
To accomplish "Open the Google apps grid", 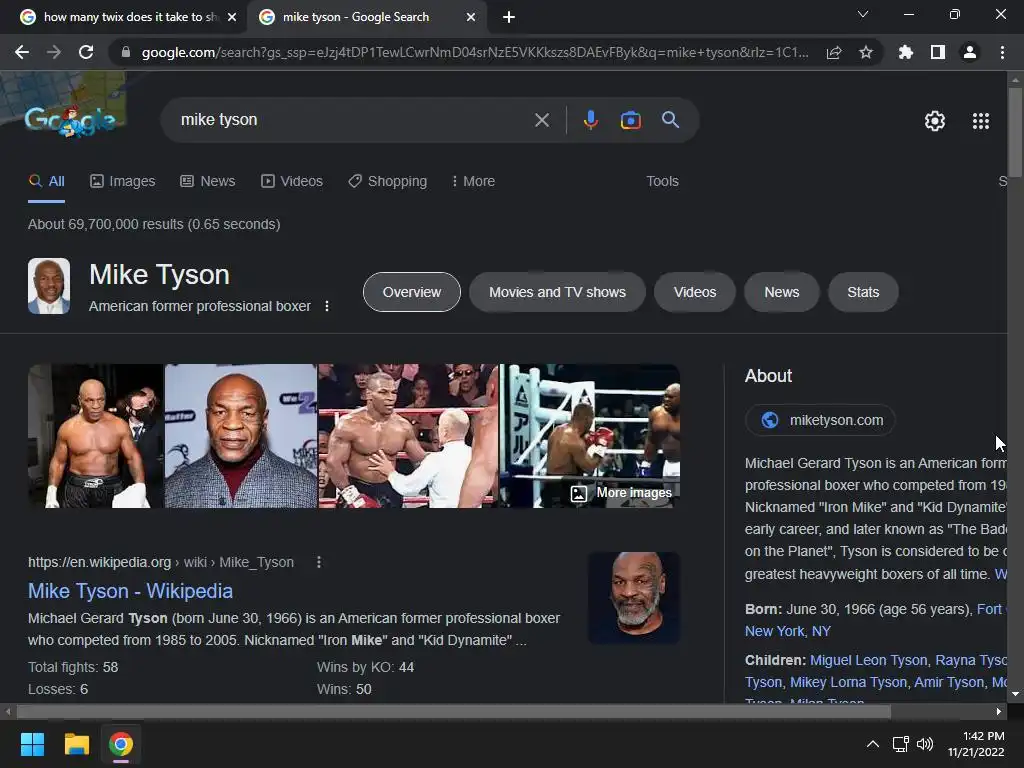I will [x=980, y=121].
